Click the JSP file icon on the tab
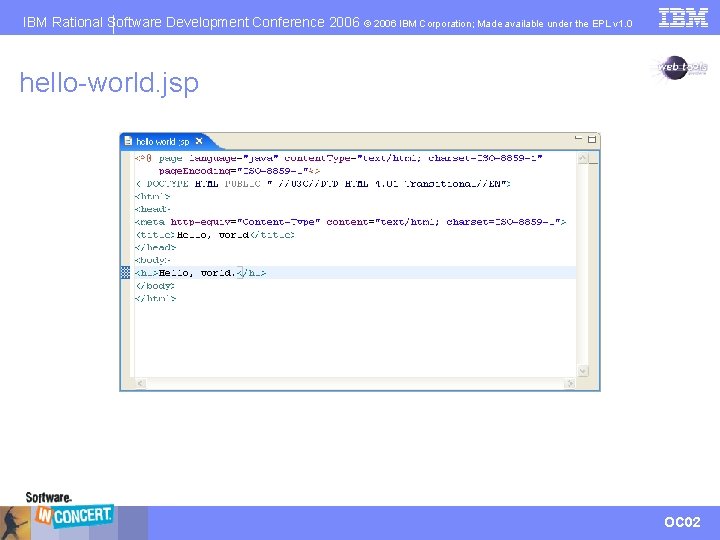Image resolution: width=720 pixels, height=540 pixels. point(128,141)
